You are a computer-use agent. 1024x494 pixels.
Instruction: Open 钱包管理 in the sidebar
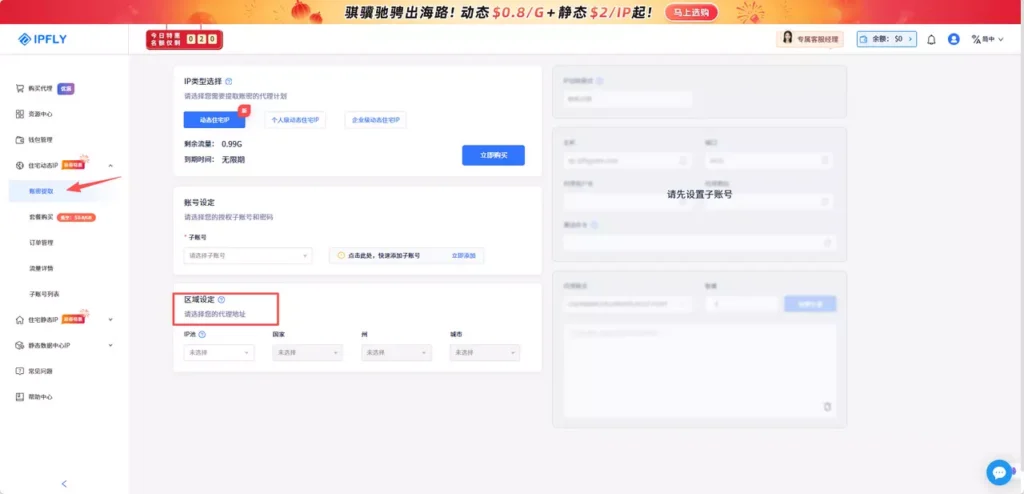point(40,140)
